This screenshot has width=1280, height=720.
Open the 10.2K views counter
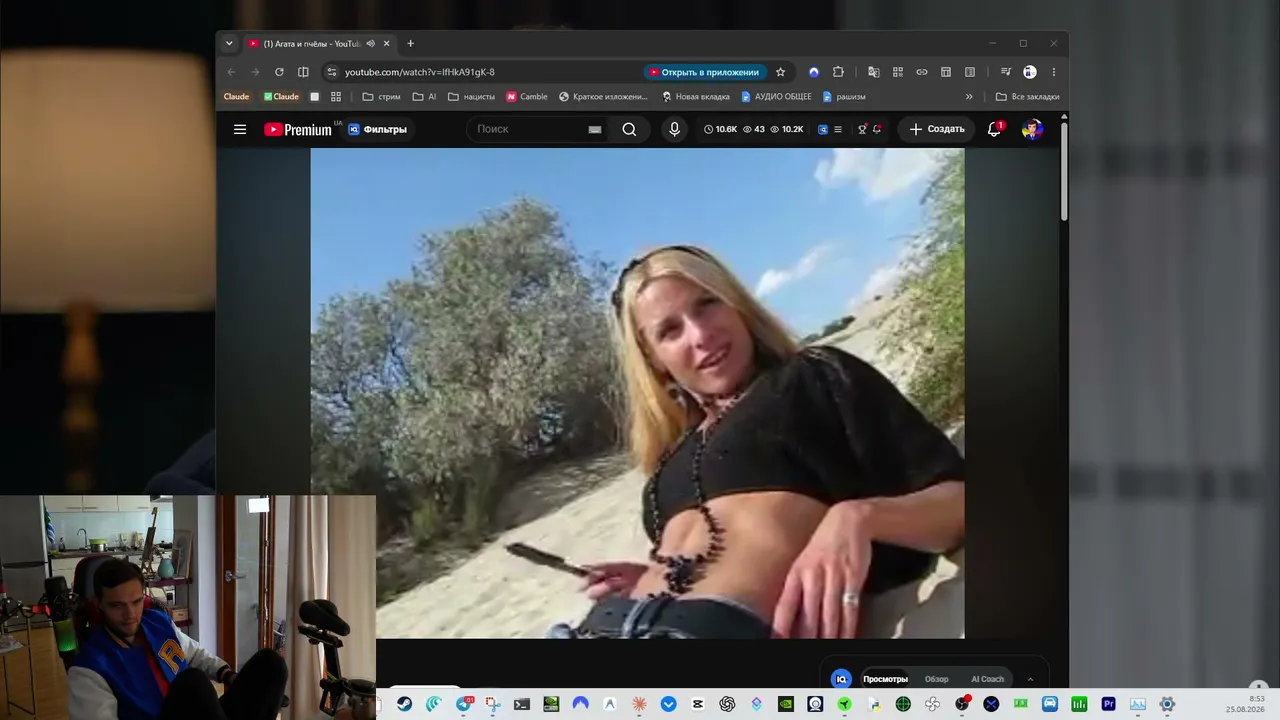pos(787,129)
